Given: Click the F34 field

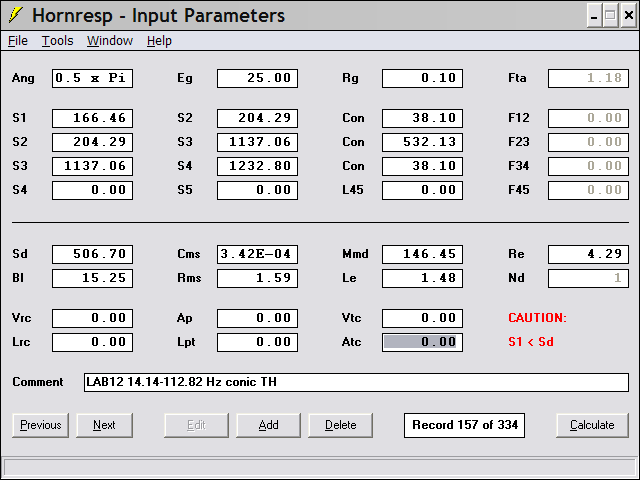Looking at the screenshot, I should pyautogui.click(x=588, y=167).
